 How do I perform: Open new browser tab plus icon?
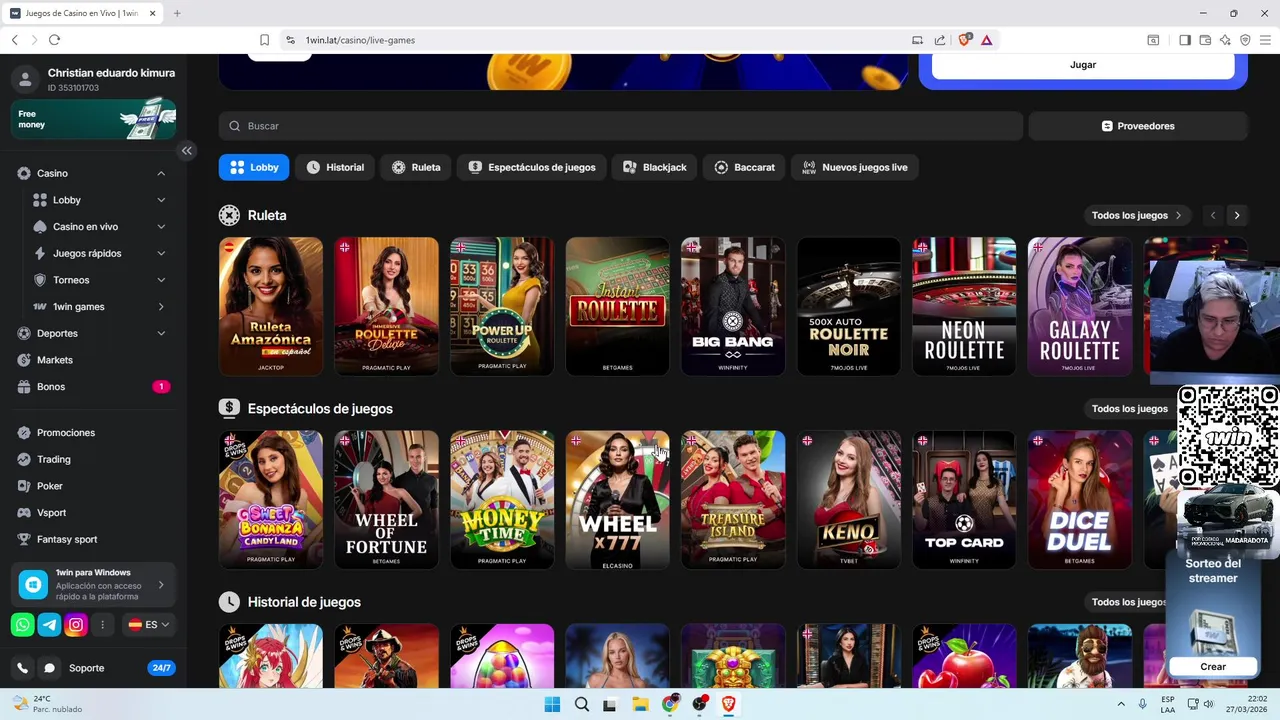[177, 13]
